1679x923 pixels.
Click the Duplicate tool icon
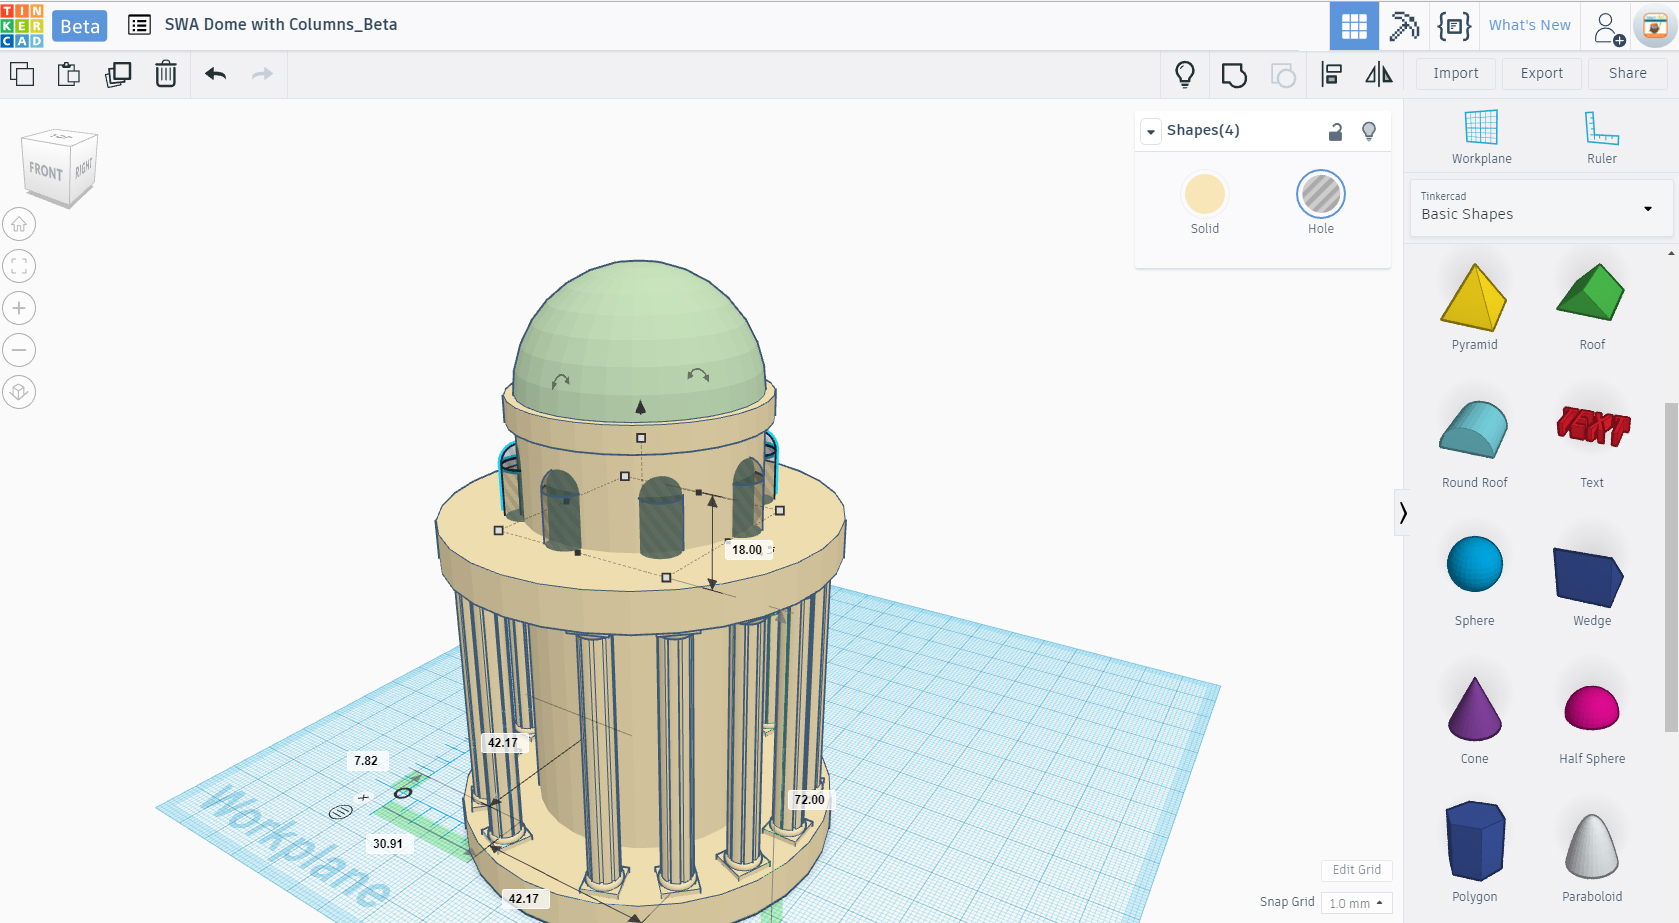pos(118,74)
